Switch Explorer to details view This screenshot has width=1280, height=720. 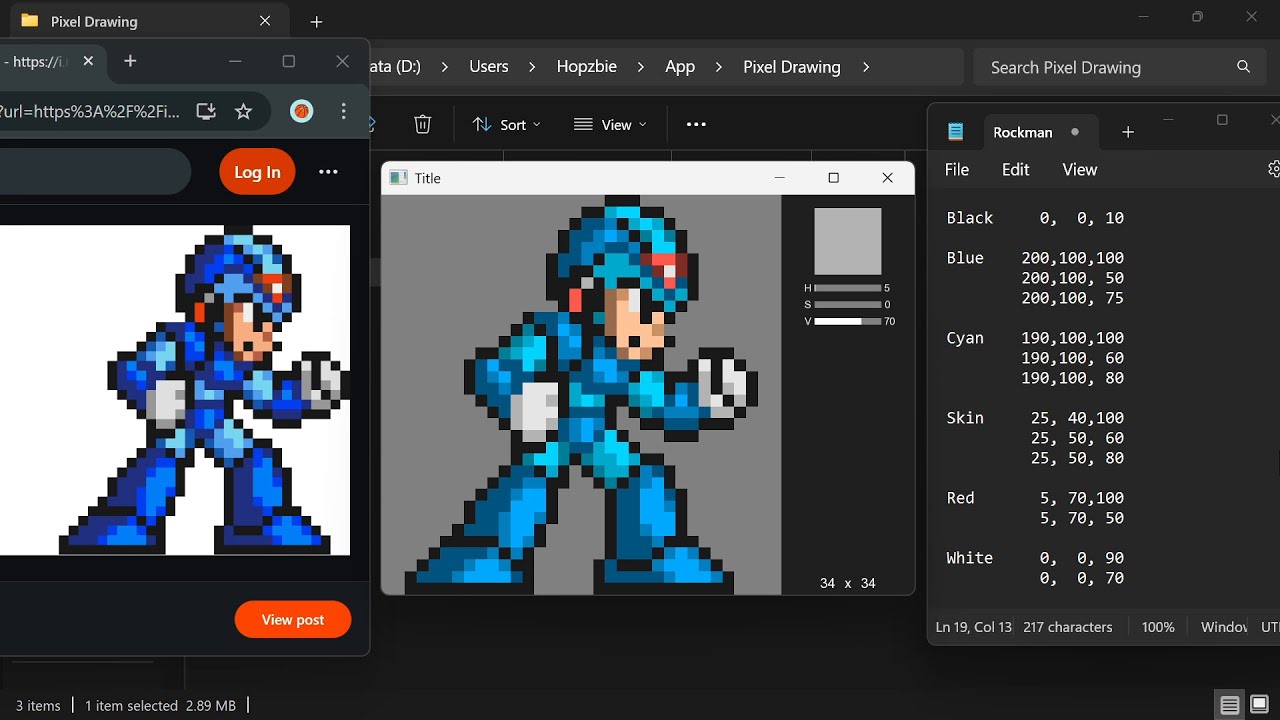pyautogui.click(x=1230, y=705)
